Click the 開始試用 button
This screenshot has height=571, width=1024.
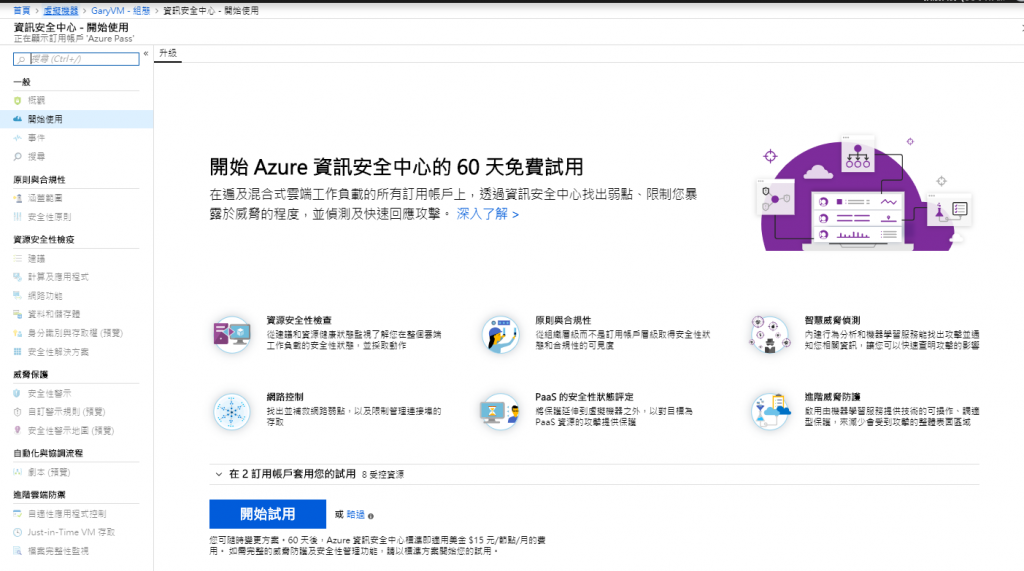pos(268,514)
